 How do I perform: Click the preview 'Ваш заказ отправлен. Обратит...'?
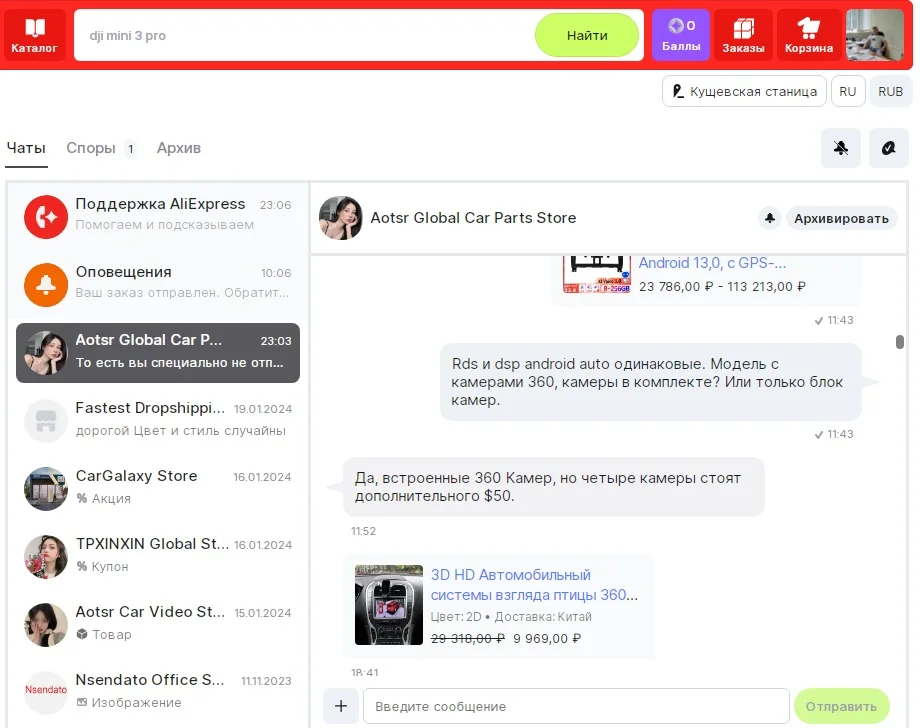pyautogui.click(x=182, y=292)
